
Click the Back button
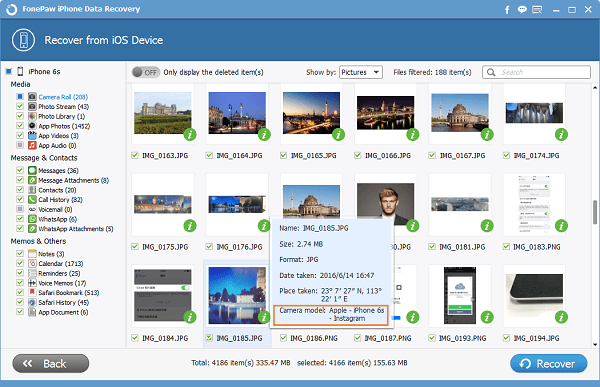point(51,363)
